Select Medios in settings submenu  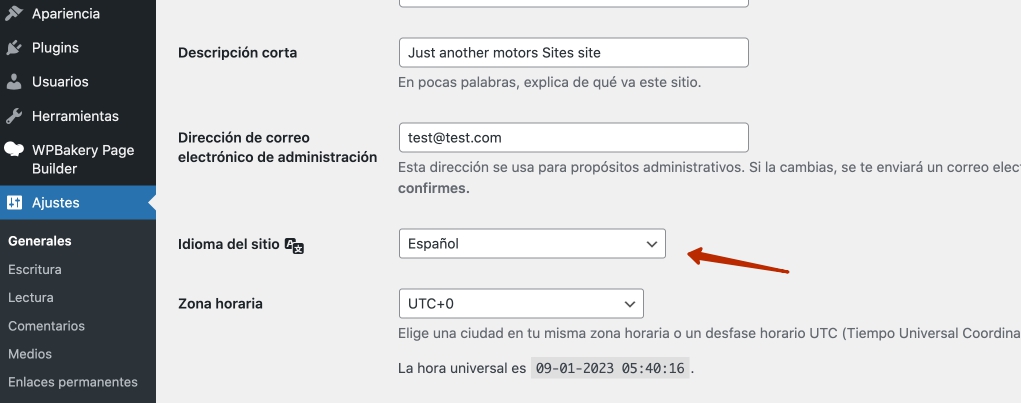click(30, 353)
